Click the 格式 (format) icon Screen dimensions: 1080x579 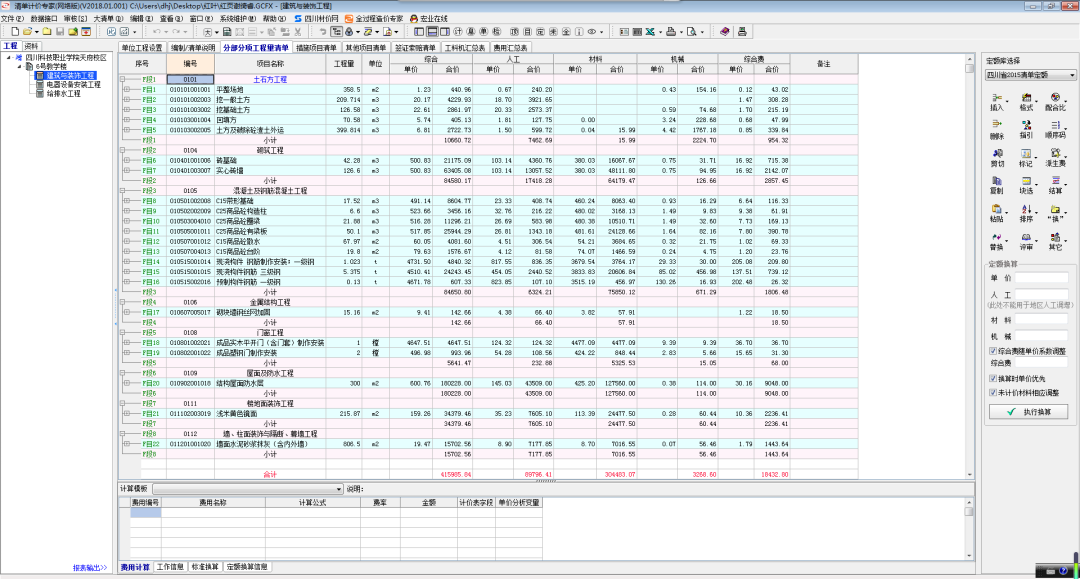1026,102
